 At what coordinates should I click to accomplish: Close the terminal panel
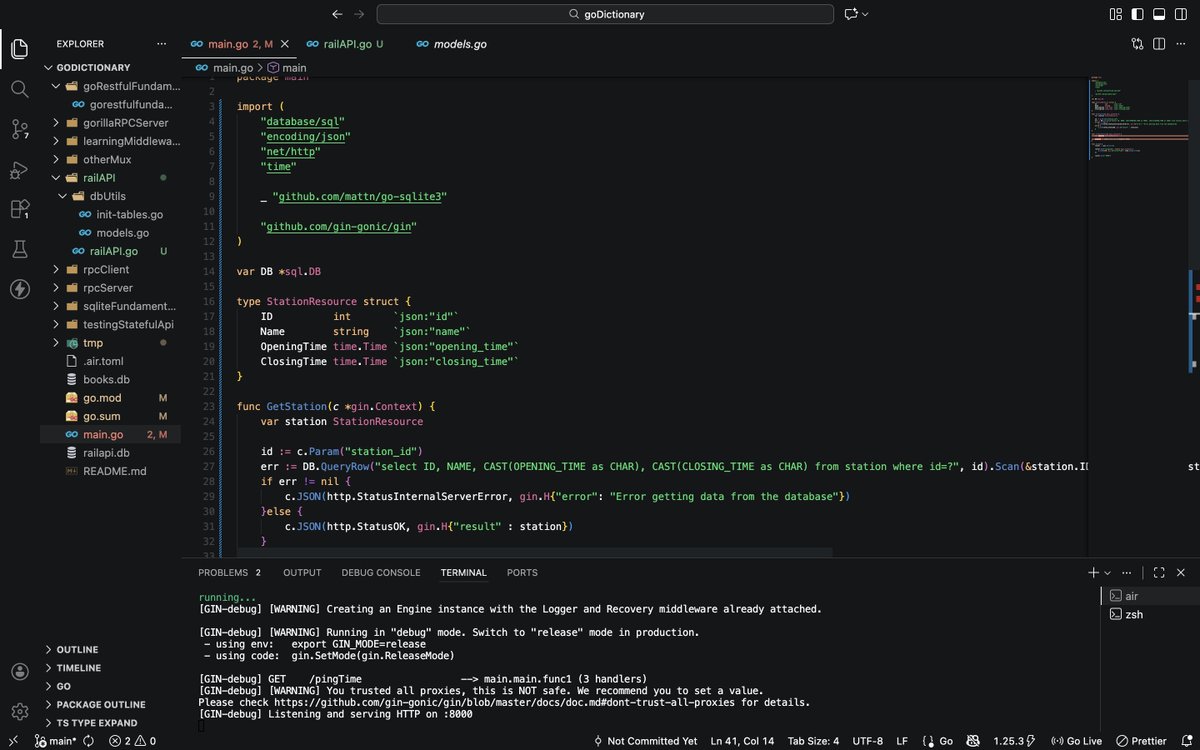pyautogui.click(x=1182, y=573)
